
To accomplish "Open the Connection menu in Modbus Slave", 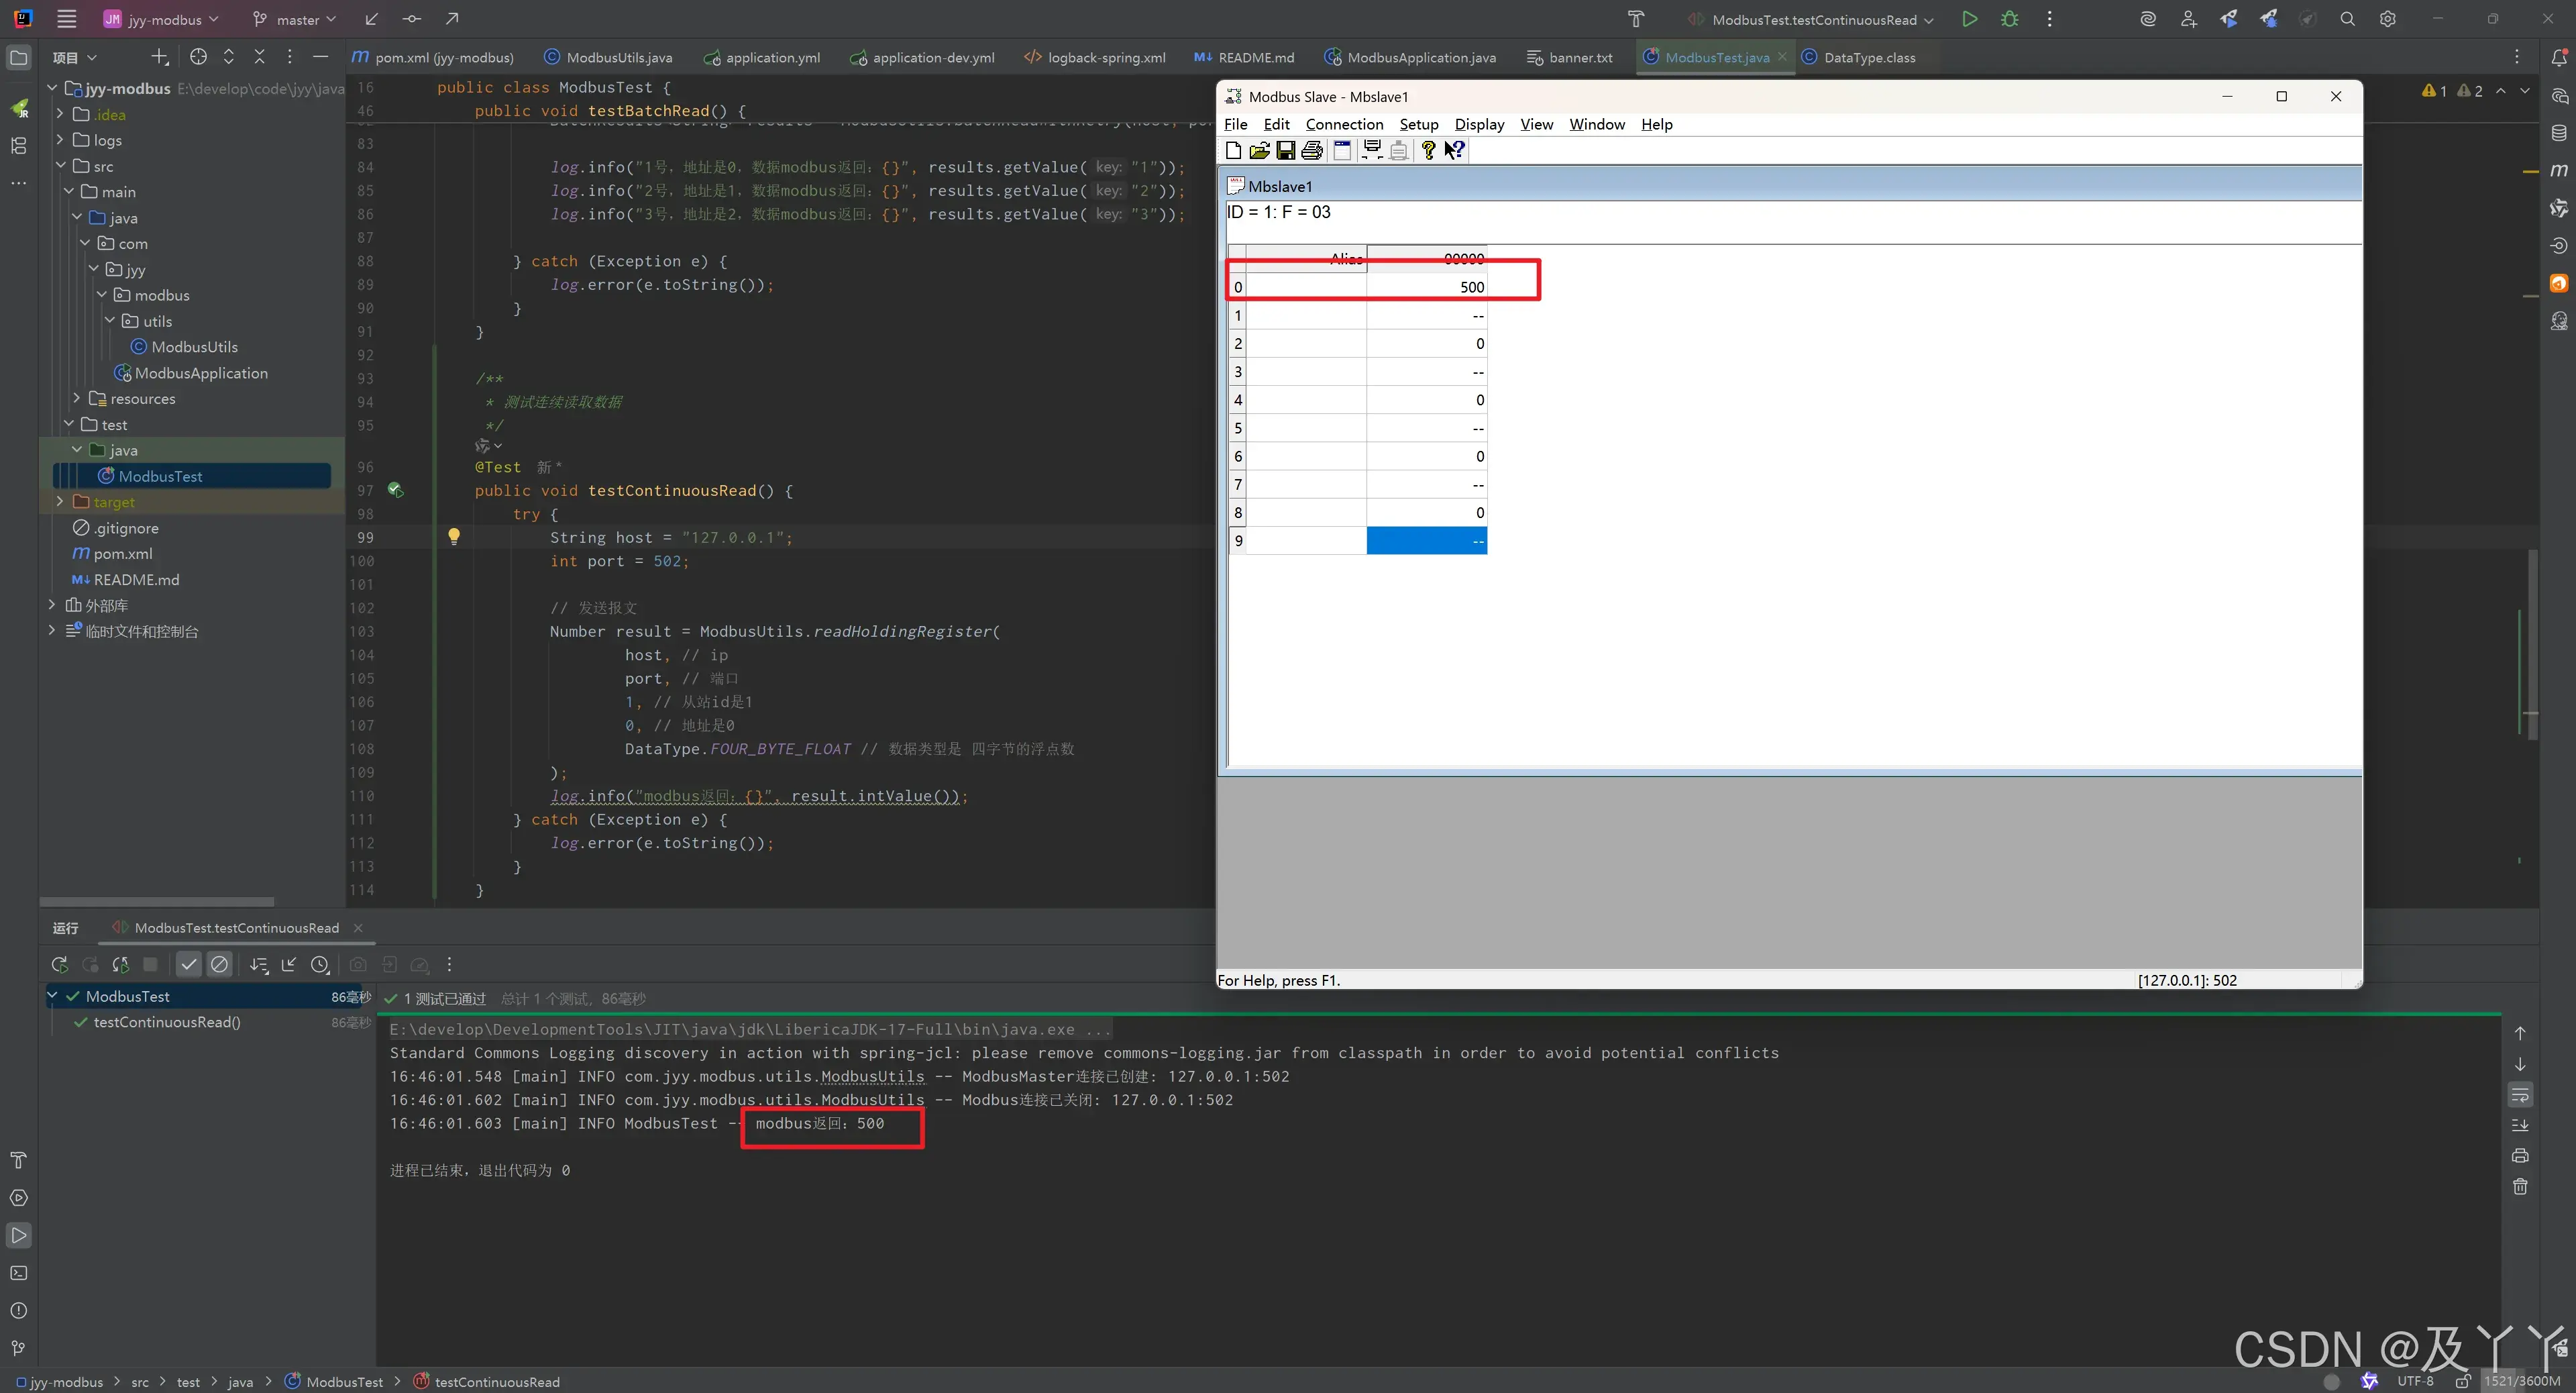I will 1344,124.
